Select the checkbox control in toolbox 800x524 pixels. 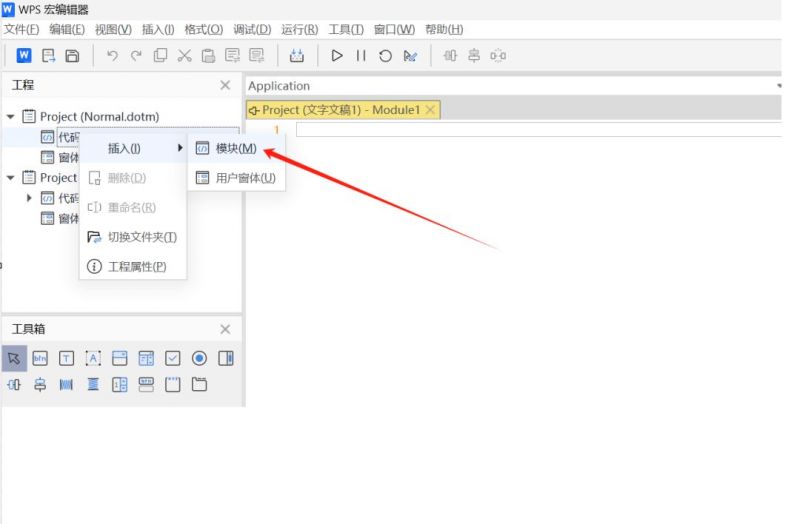(172, 358)
